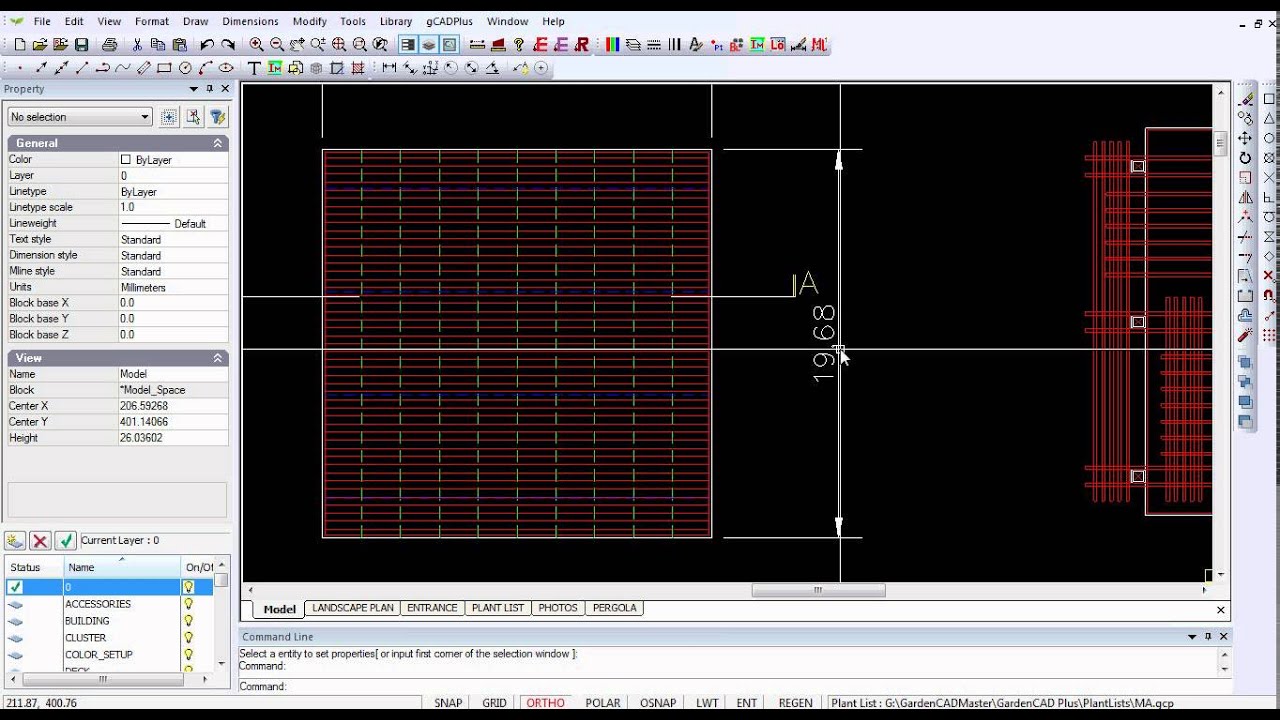
Task: Toggle the CLUSTER layer light bulb
Action: coord(188,638)
